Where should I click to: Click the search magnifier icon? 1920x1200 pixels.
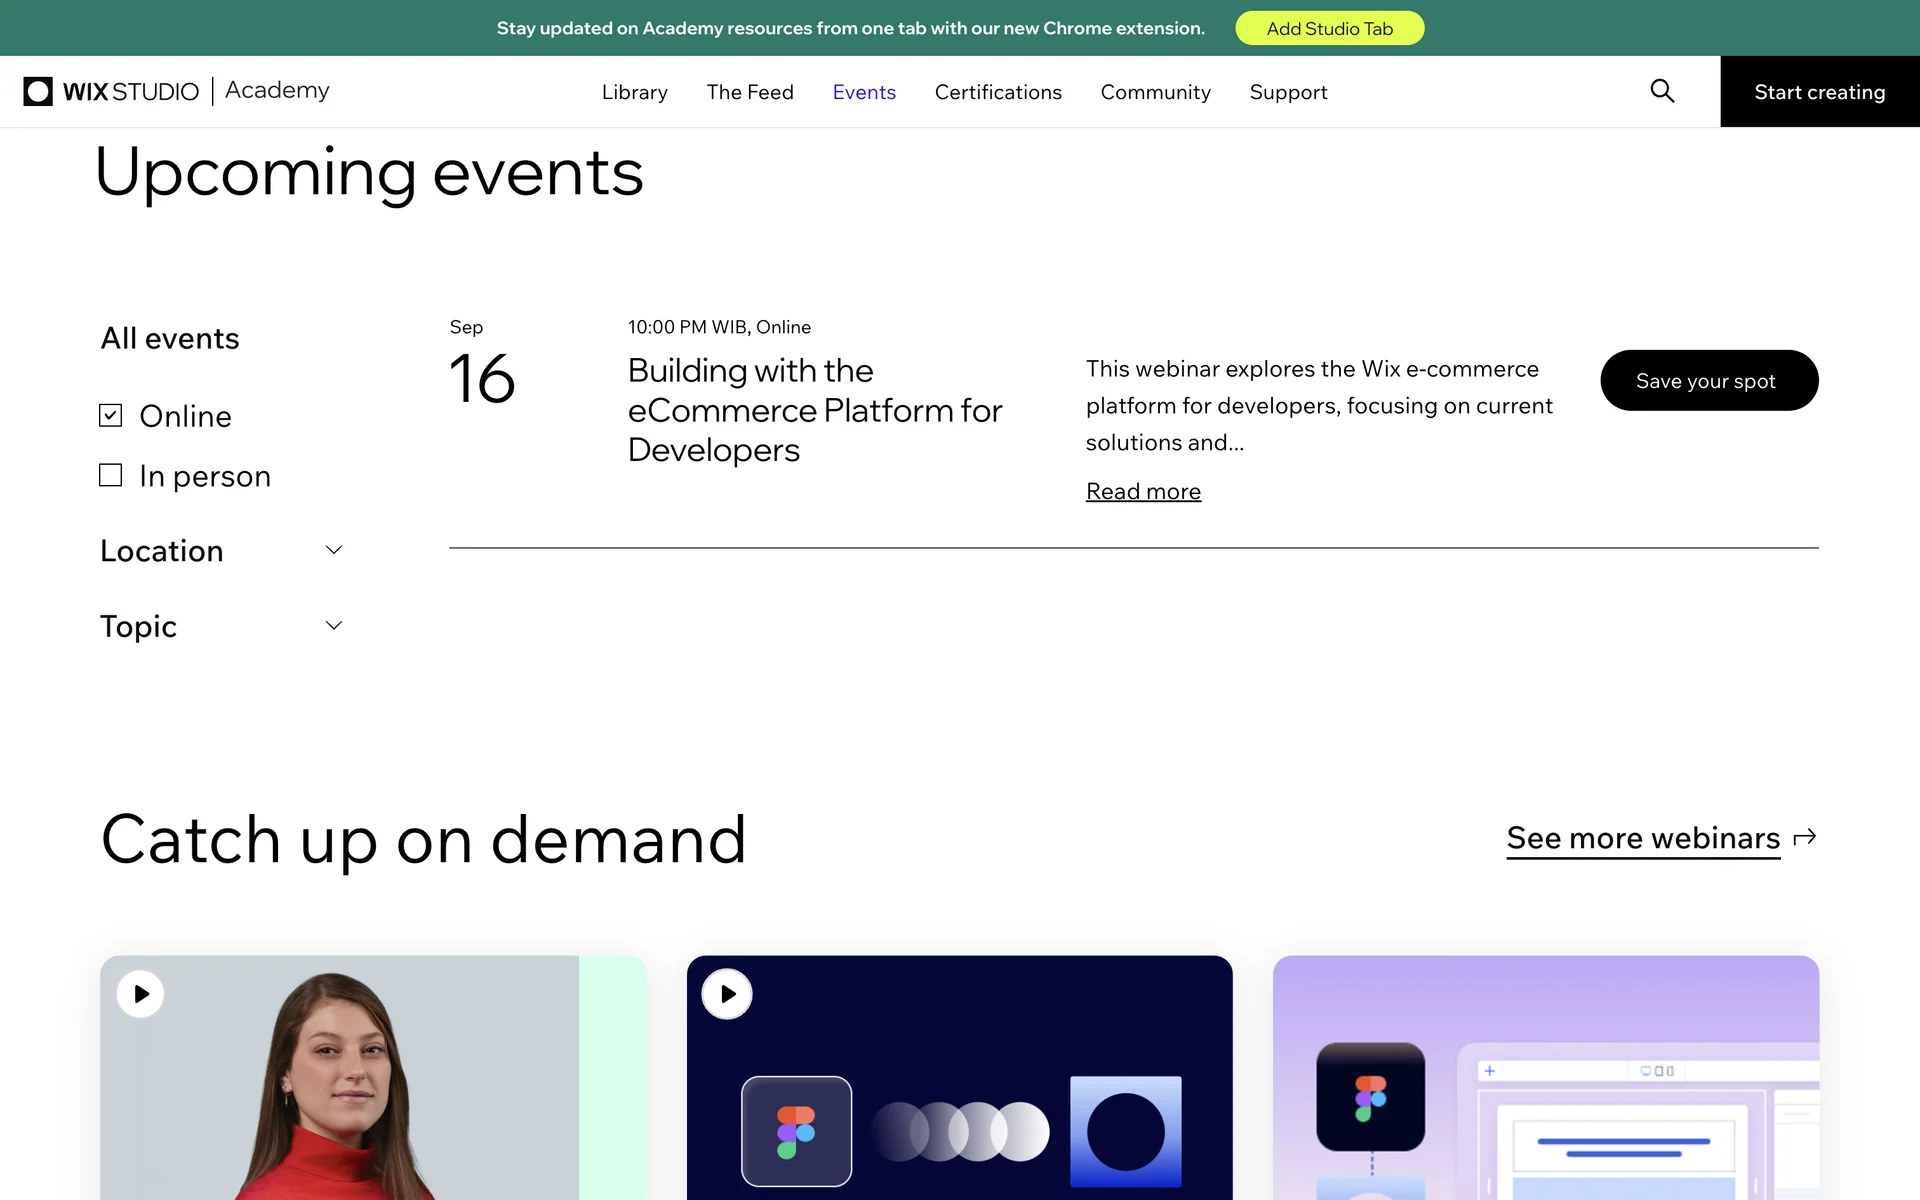click(x=1662, y=91)
